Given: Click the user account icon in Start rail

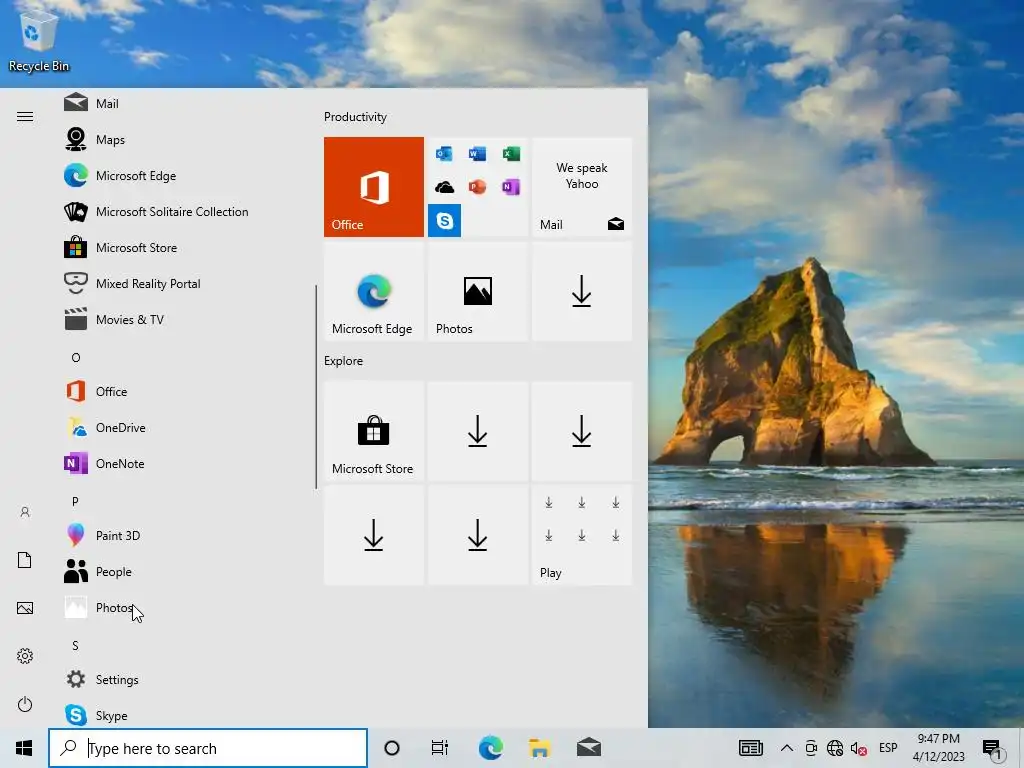Looking at the screenshot, I should click(x=25, y=512).
